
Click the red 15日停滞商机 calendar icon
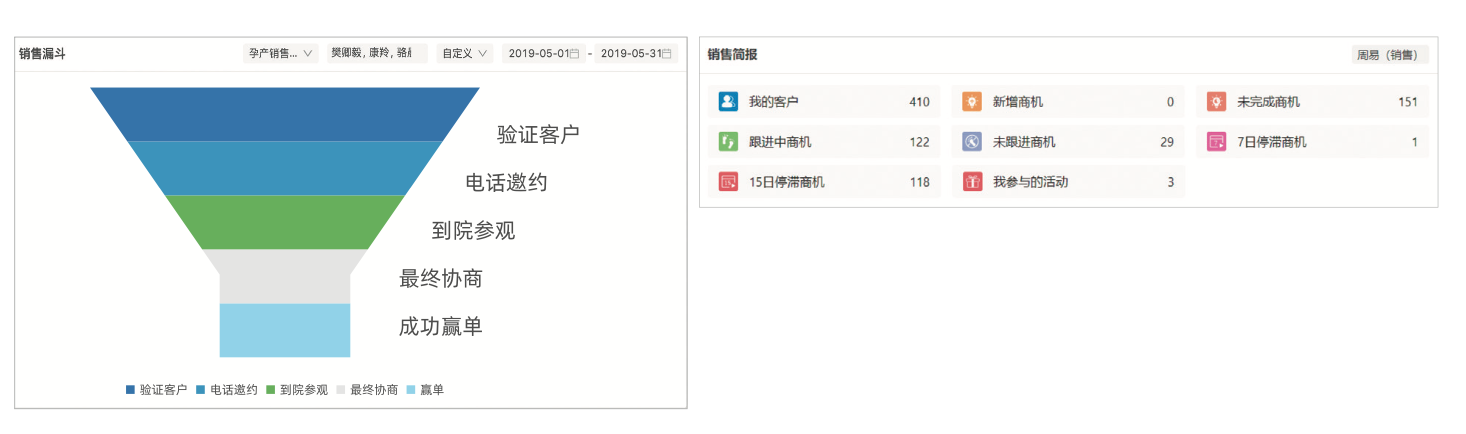pyautogui.click(x=728, y=182)
